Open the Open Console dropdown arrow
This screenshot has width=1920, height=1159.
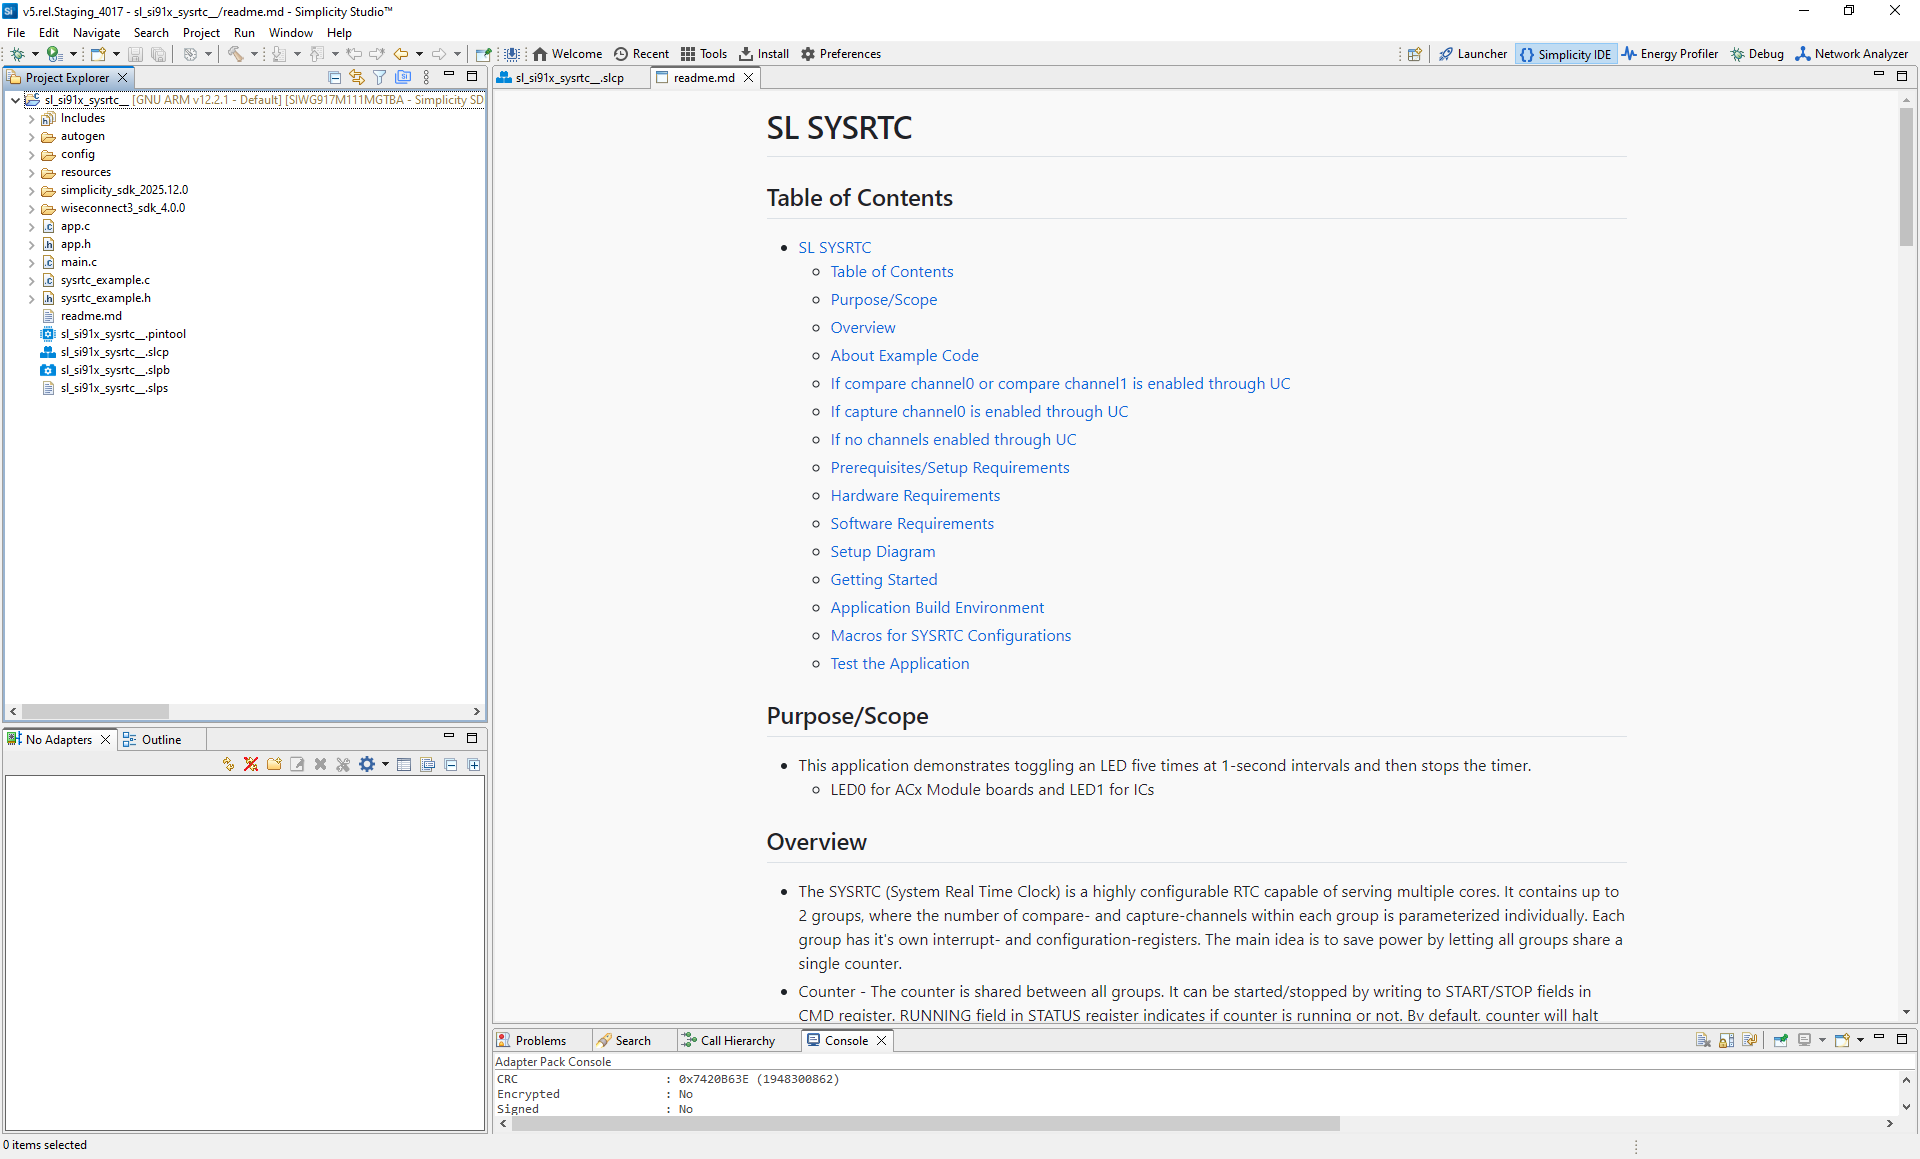point(1860,1040)
